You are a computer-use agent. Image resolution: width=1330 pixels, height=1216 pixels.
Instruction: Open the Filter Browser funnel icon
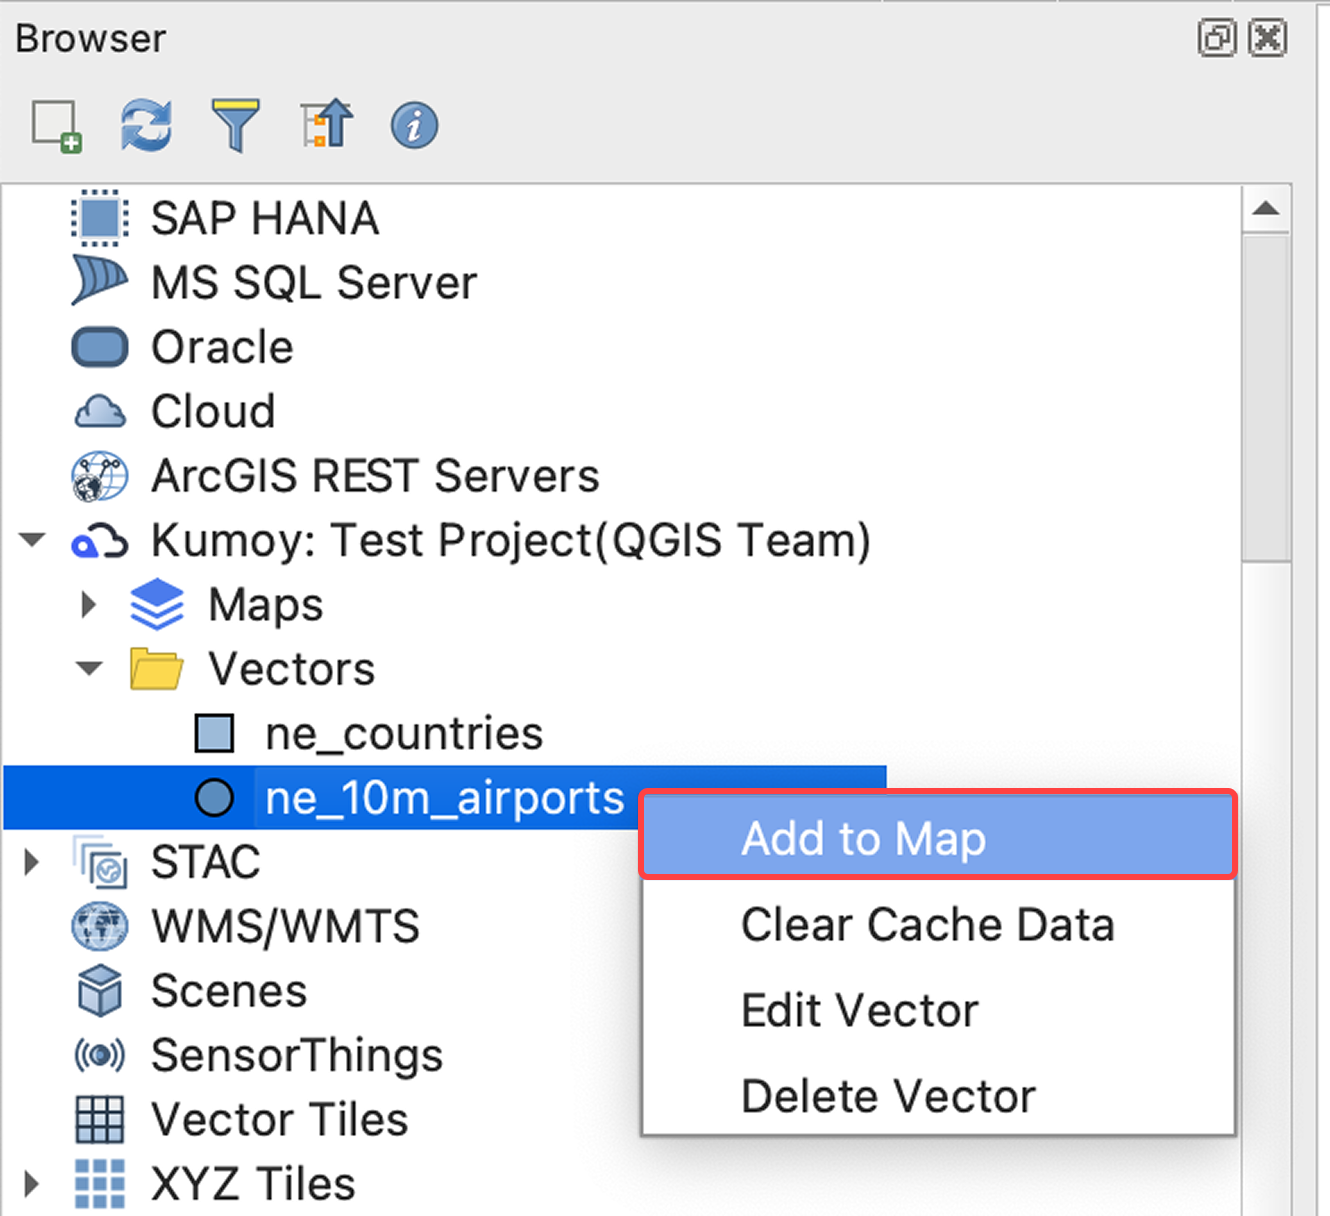pyautogui.click(x=235, y=126)
